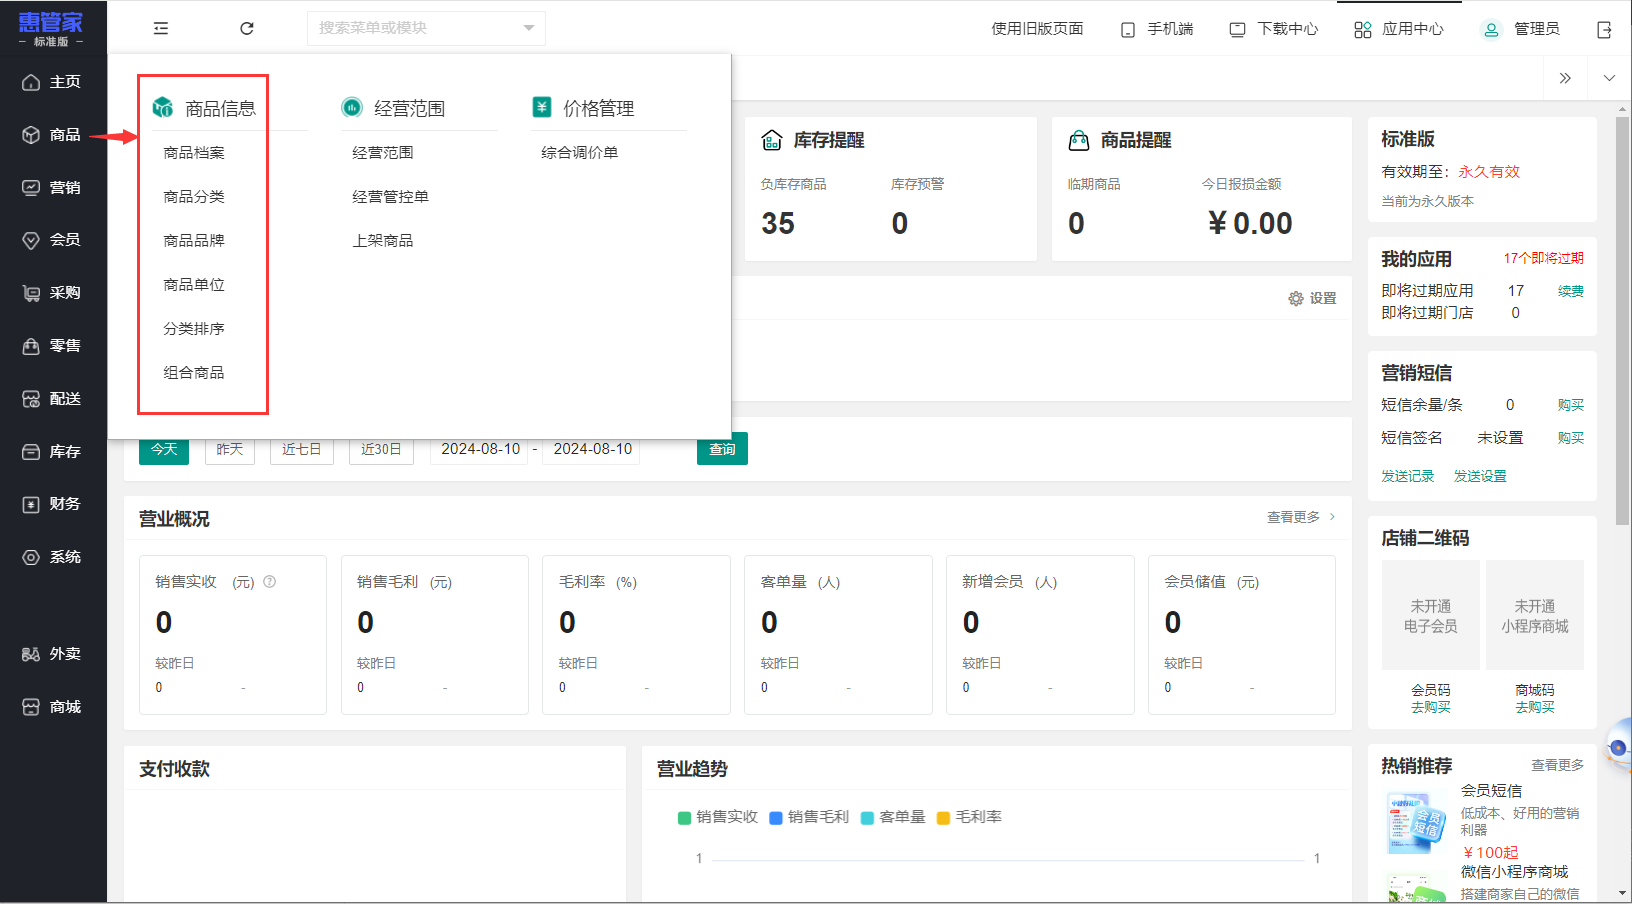Viewport: 1632px width, 904px height.
Task: Open the 采购 purchasing icon in sidebar
Action: coord(31,293)
